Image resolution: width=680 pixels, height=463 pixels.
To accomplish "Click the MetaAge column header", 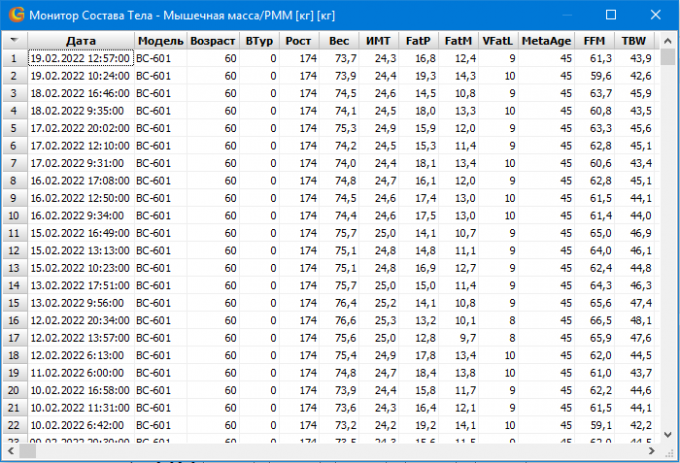I will click(x=547, y=40).
